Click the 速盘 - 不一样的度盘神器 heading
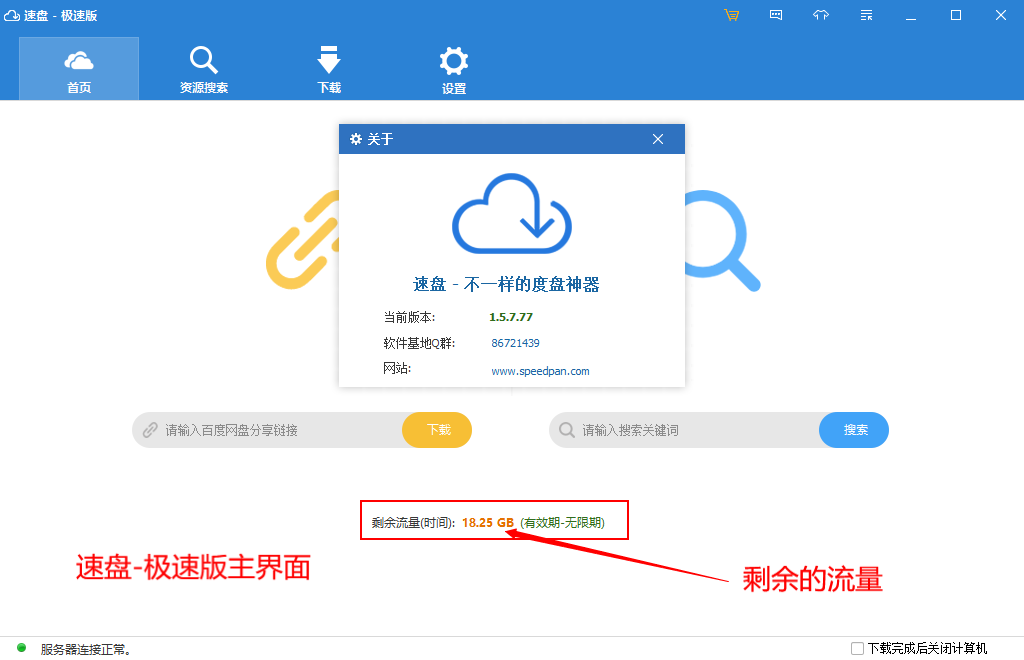The image size is (1024, 660). tap(506, 285)
